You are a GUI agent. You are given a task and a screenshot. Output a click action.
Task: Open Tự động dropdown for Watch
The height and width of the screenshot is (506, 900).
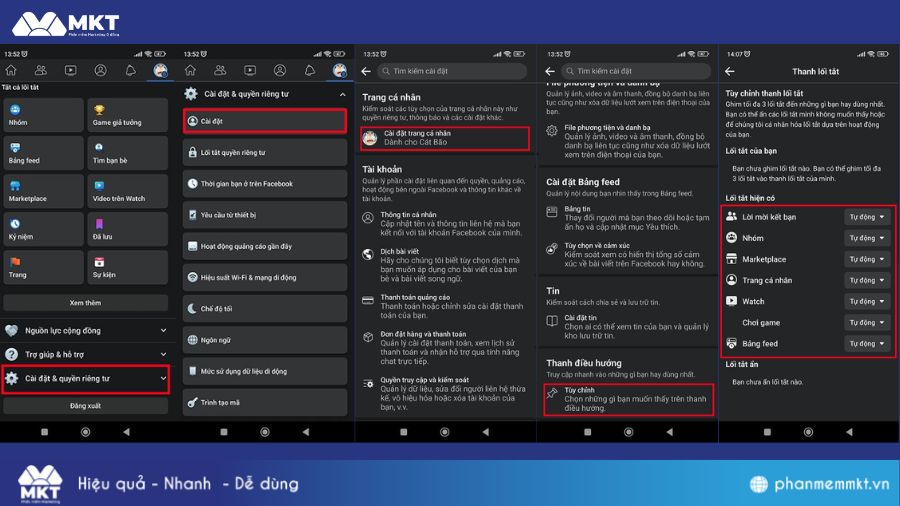pyautogui.click(x=867, y=301)
